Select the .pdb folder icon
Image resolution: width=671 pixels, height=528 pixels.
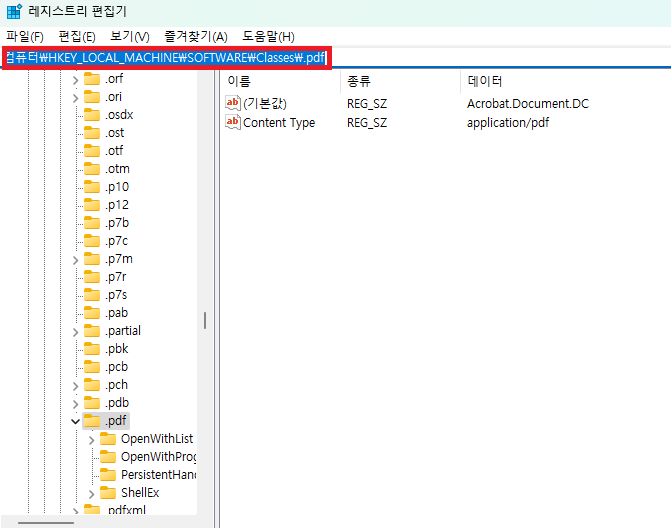click(92, 403)
